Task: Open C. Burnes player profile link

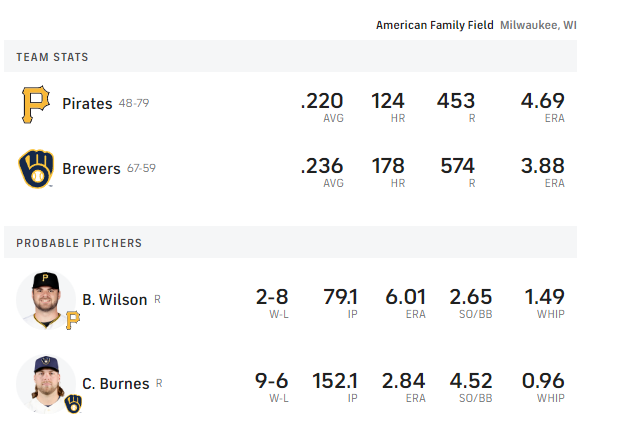Action: 115,384
